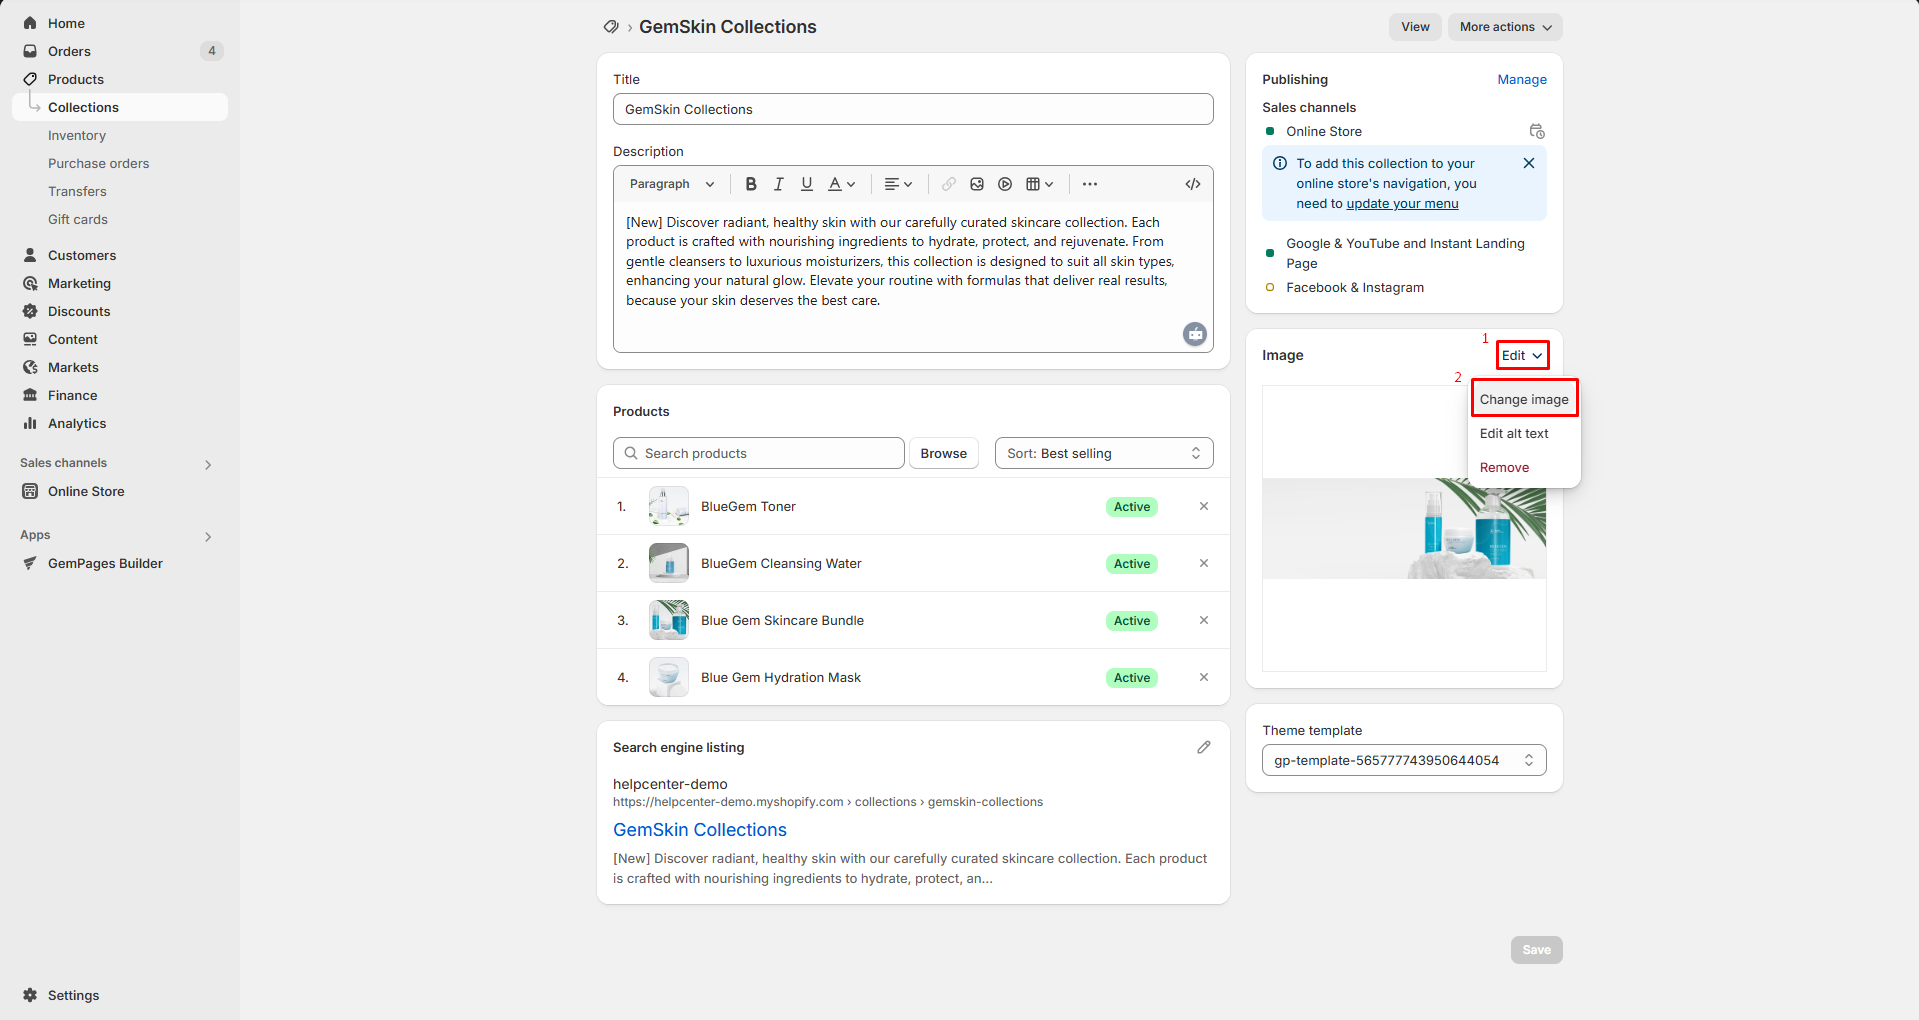This screenshot has width=1919, height=1020.
Task: Click the Search products field
Action: 758,453
